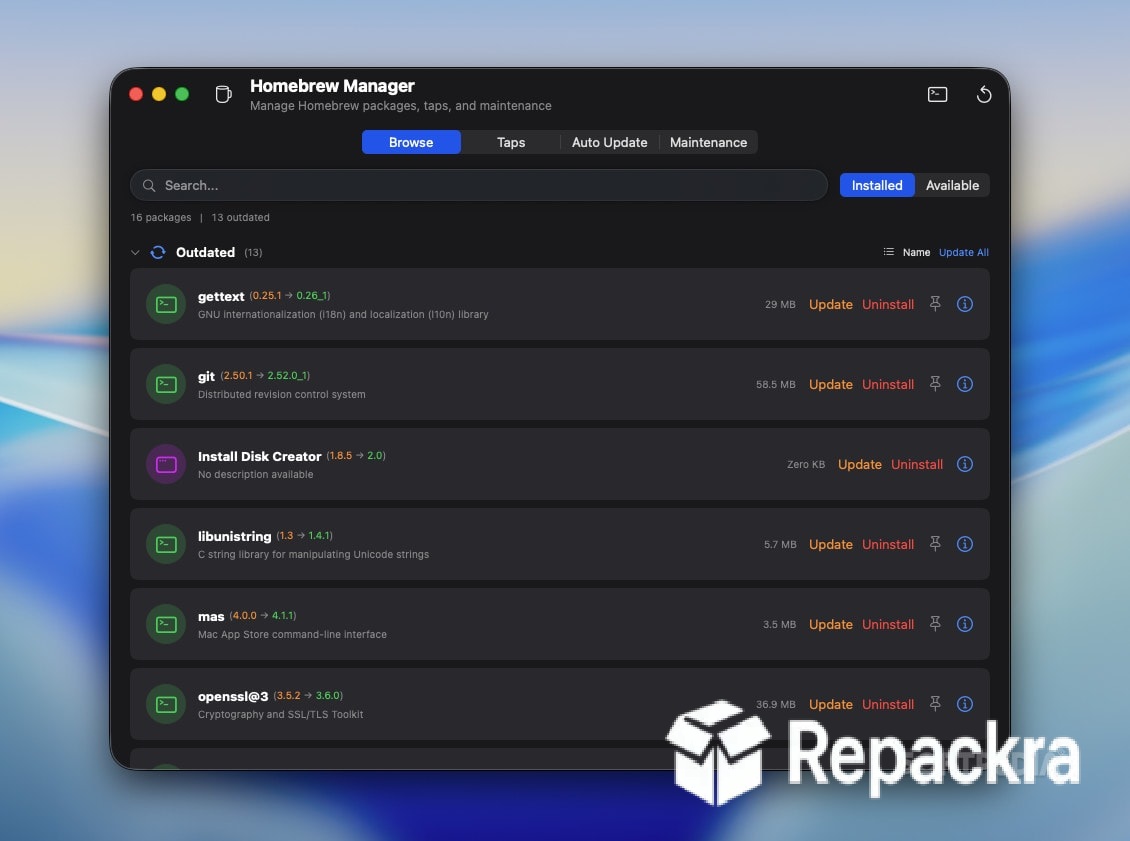
Task: Click the mas package name
Action: (x=210, y=617)
